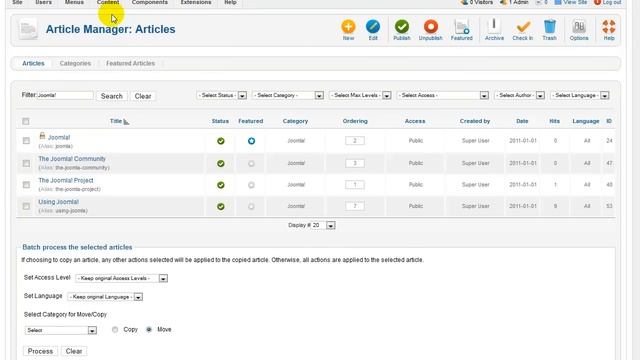Sort by Ordering column header
Image resolution: width=640 pixels, height=360 pixels.
pos(355,121)
